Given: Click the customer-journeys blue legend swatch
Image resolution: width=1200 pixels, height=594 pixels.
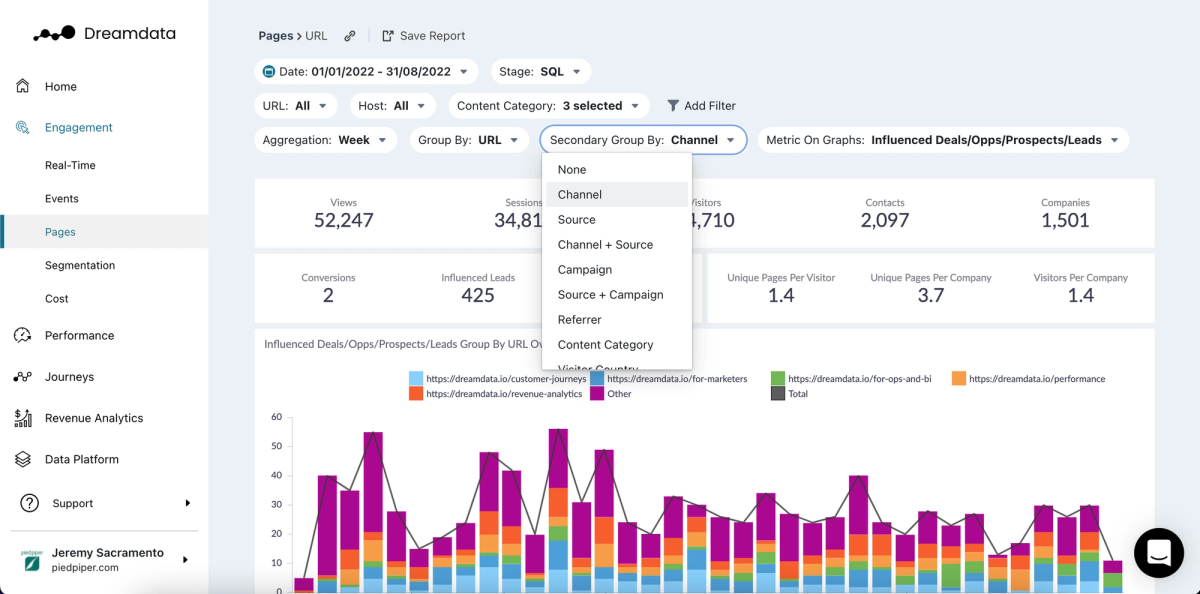Looking at the screenshot, I should pos(416,379).
